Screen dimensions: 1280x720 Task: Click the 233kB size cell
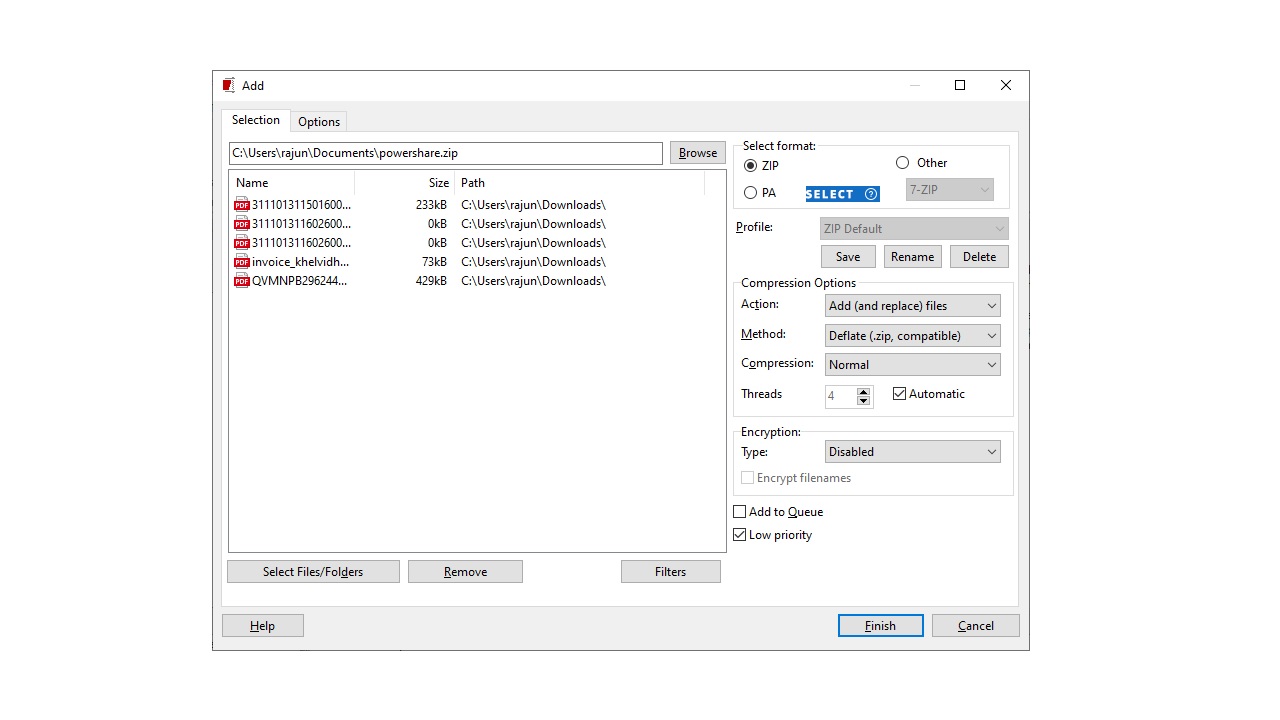tap(432, 205)
